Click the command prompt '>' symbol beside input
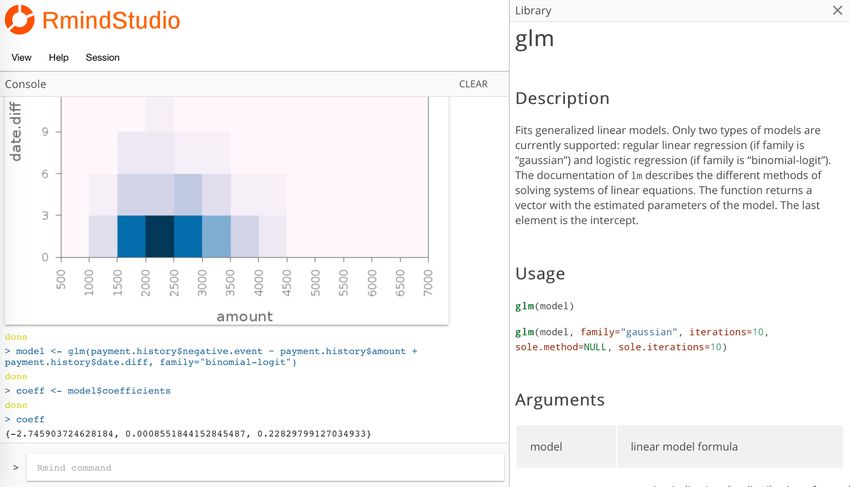This screenshot has width=850, height=487. (x=16, y=467)
